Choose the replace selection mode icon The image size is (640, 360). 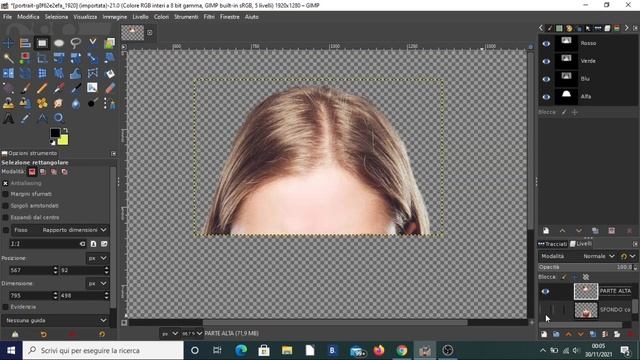(32, 172)
